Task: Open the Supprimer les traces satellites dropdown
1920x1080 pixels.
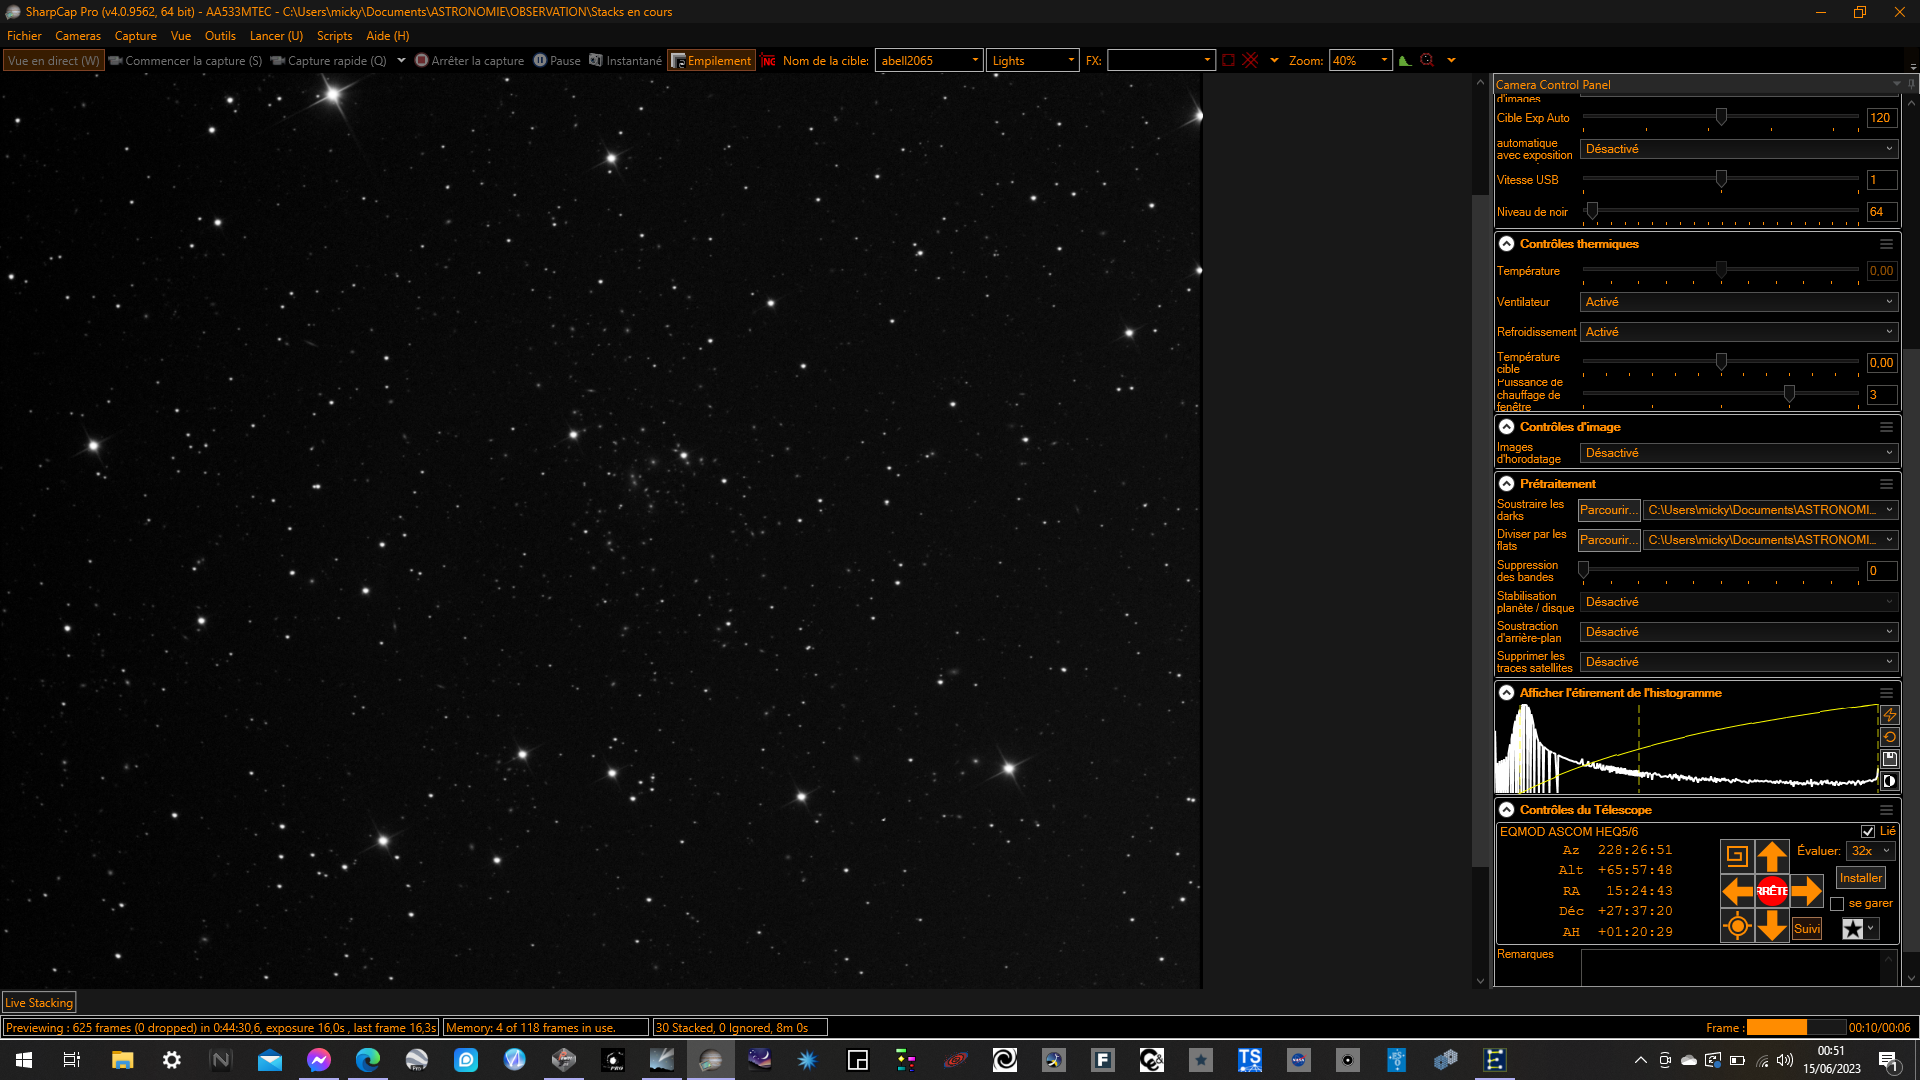Action: (1738, 662)
